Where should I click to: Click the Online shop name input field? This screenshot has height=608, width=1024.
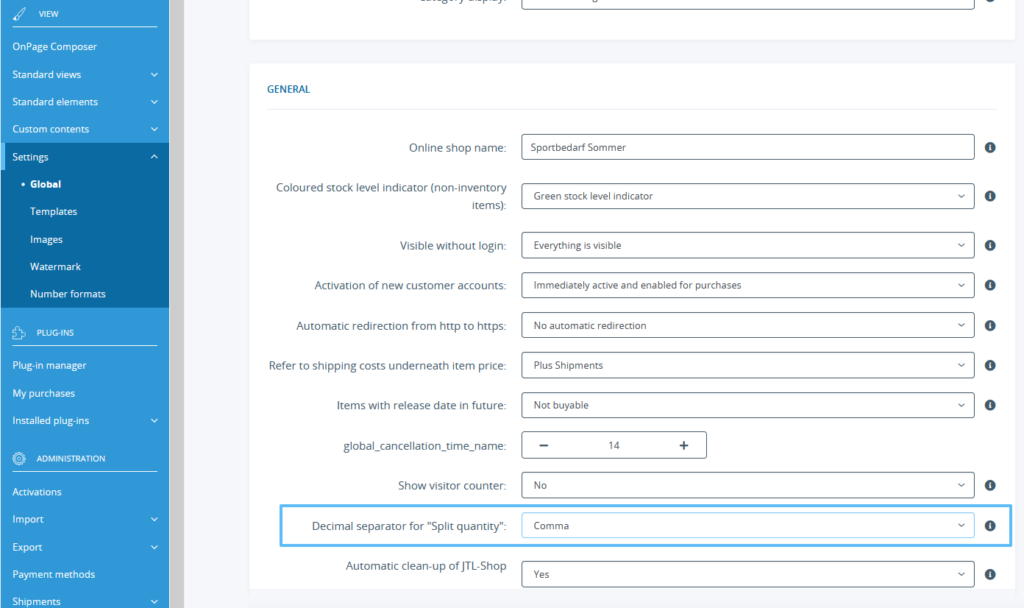pyautogui.click(x=747, y=146)
